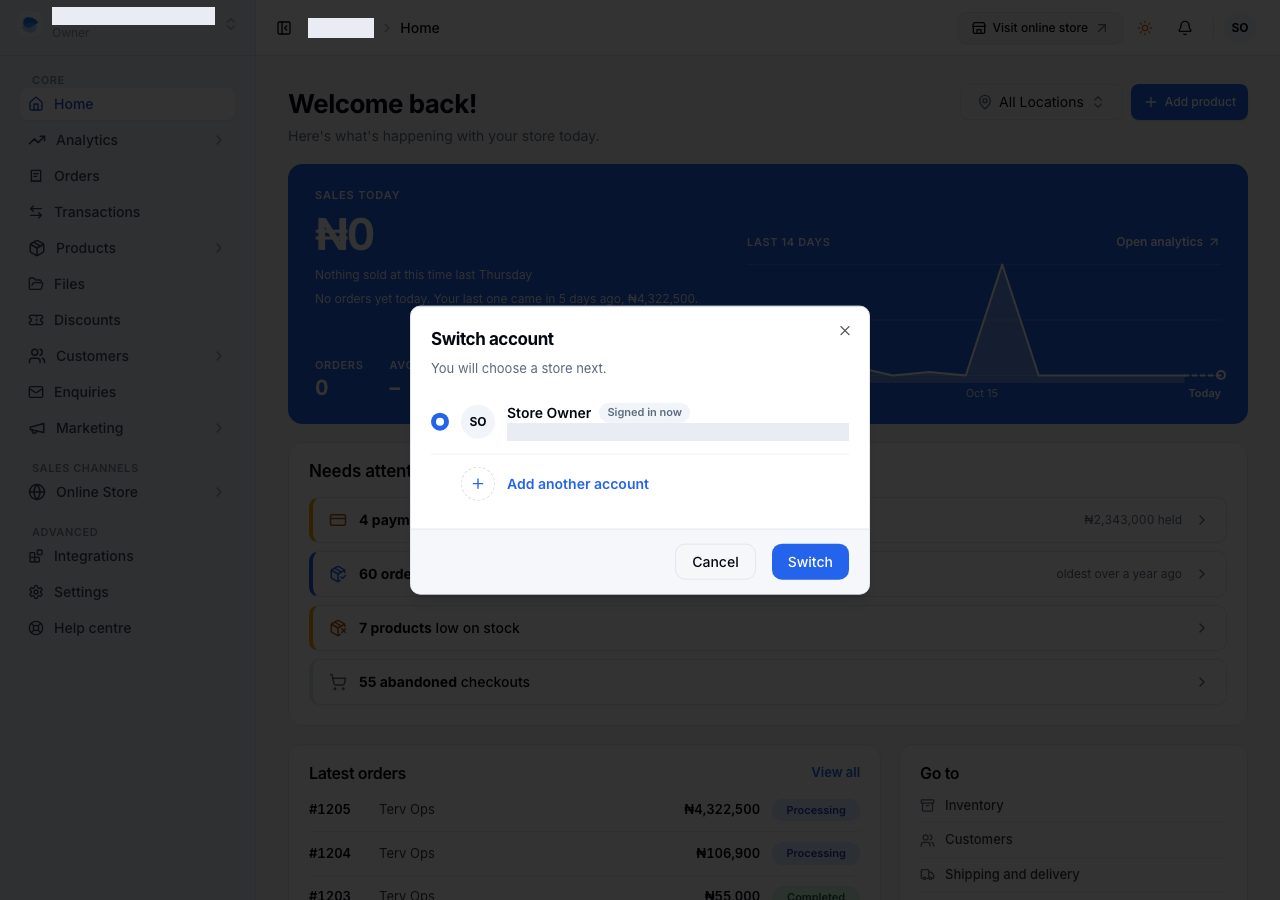The image size is (1280, 900).
Task: Open the 7 products low on stock row
Action: pyautogui.click(x=768, y=628)
